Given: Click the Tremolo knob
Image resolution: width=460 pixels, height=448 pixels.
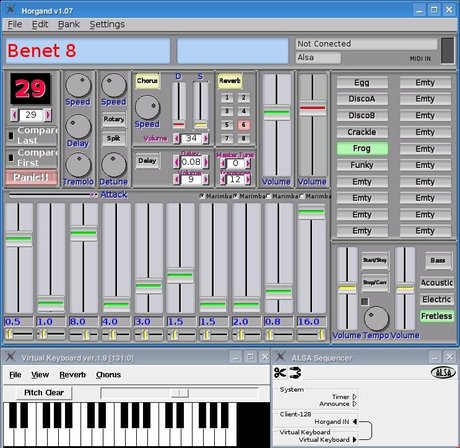Looking at the screenshot, I should tap(78, 165).
